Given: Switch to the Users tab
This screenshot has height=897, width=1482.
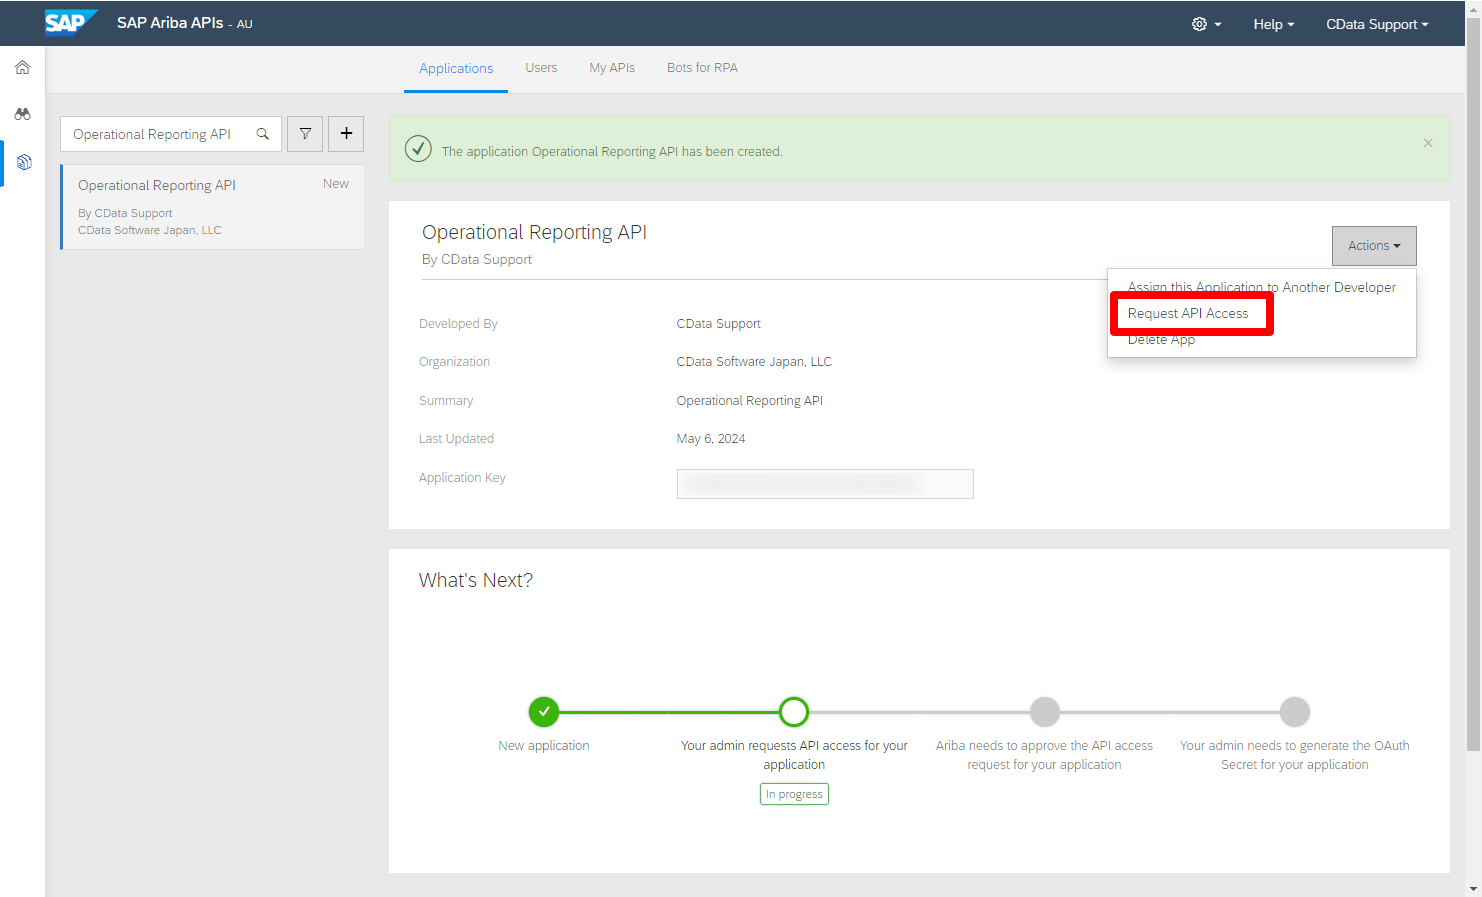Looking at the screenshot, I should 541,68.
